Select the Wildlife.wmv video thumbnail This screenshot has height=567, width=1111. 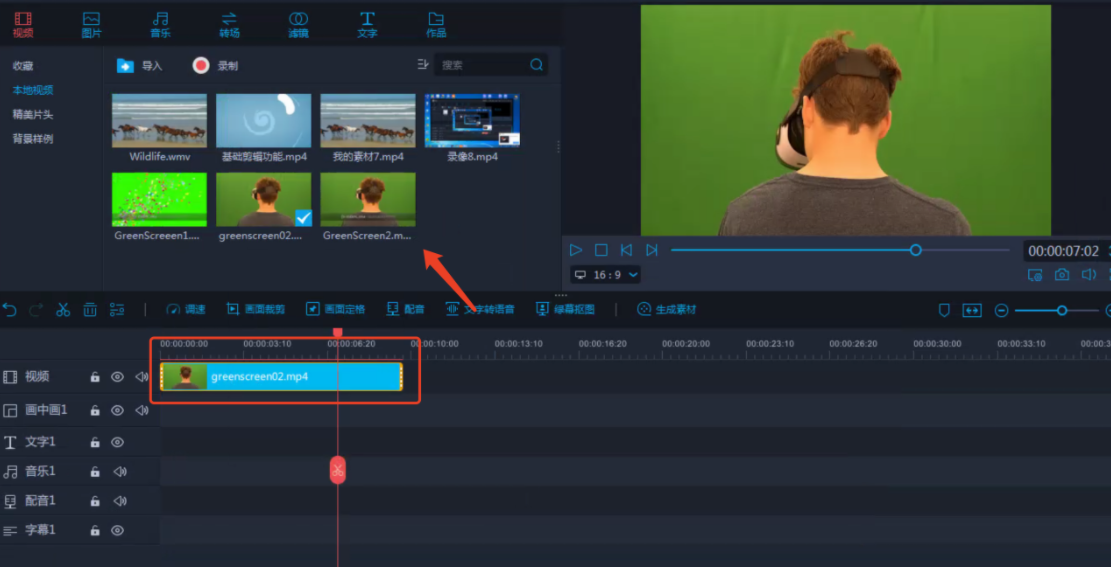click(x=159, y=121)
